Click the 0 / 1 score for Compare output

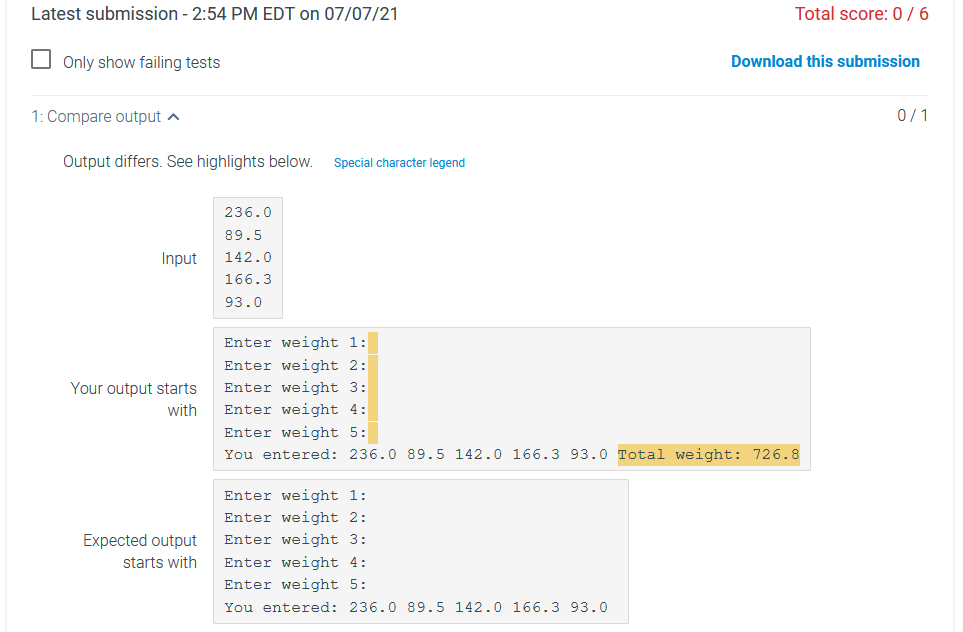click(913, 116)
